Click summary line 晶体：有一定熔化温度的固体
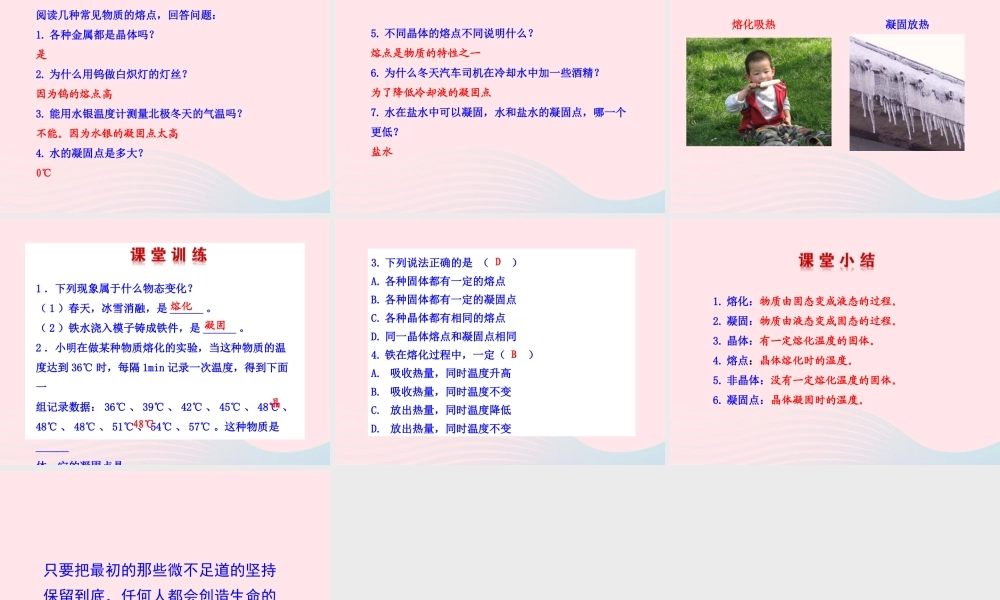This screenshot has height=600, width=1000. coord(794,341)
